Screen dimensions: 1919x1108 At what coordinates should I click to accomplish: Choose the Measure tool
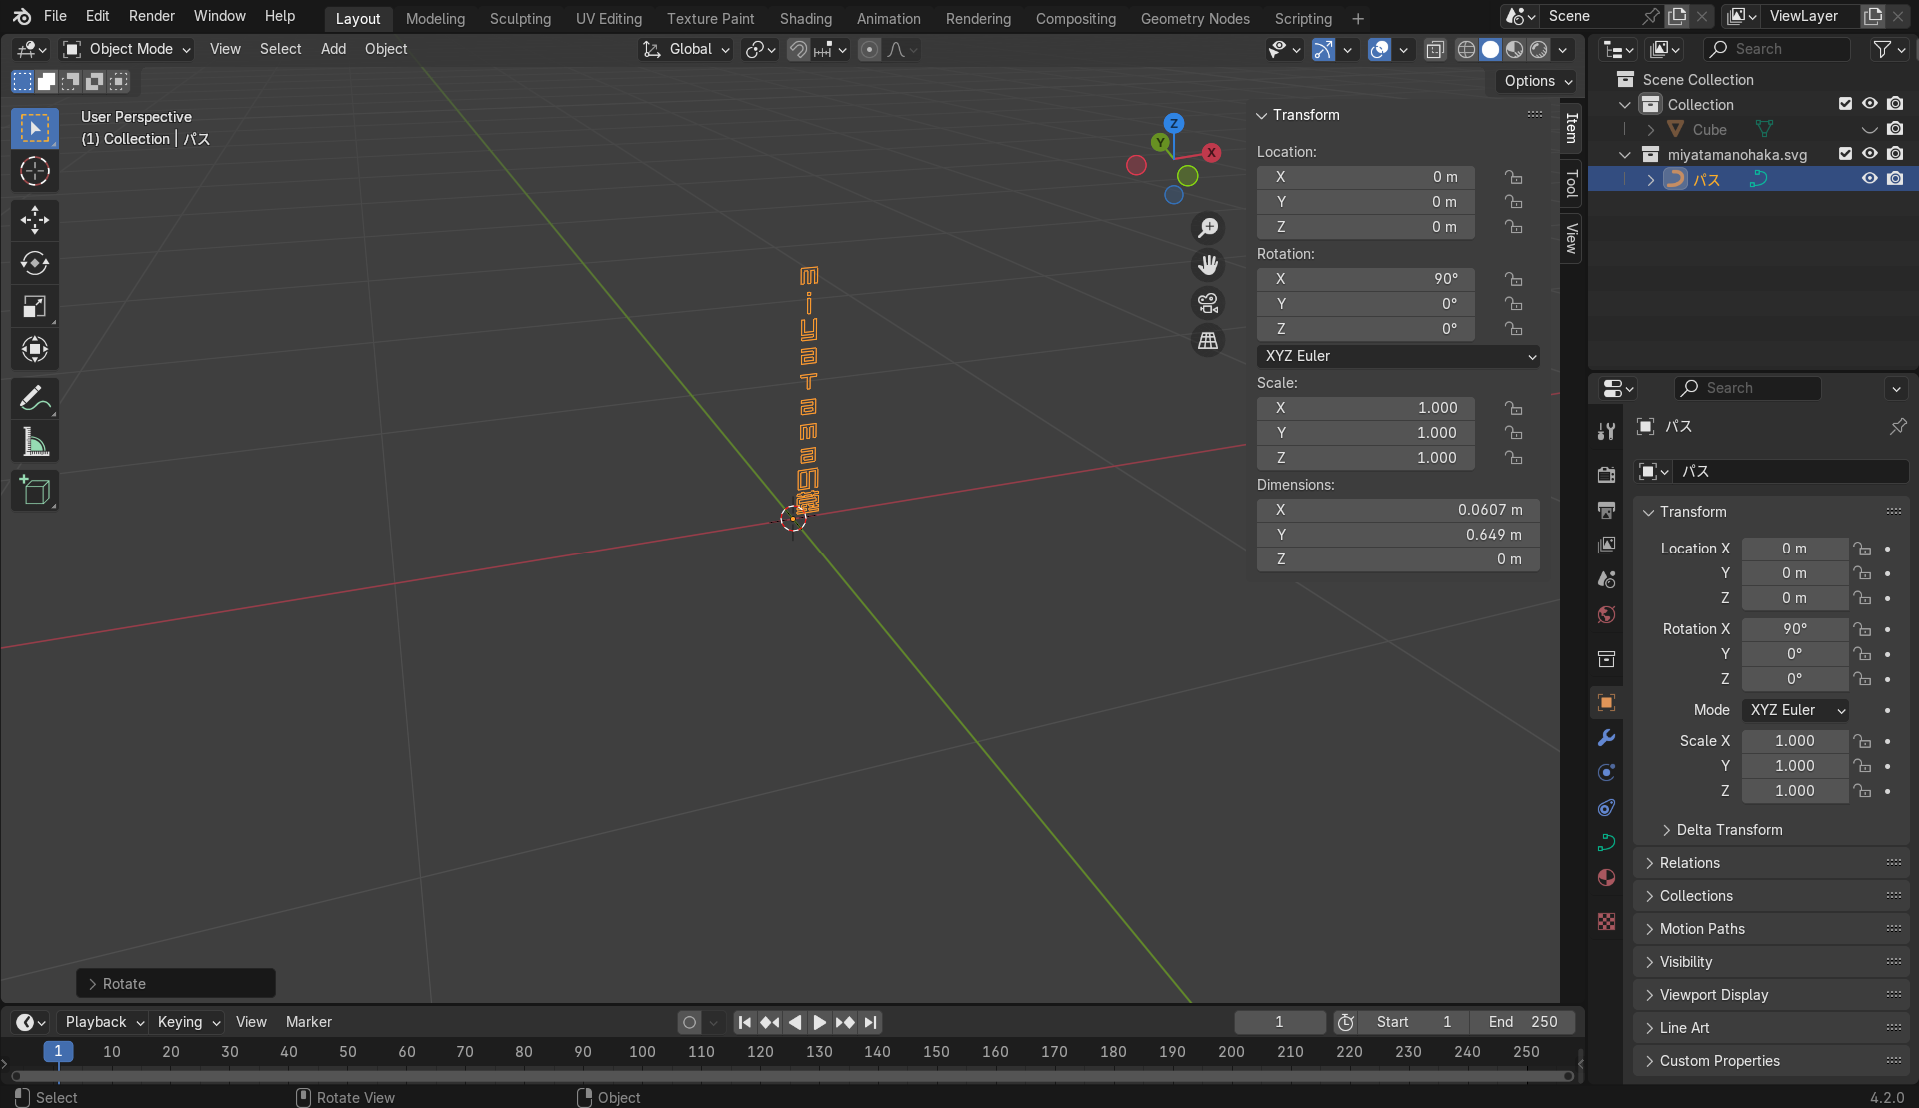pos(35,442)
